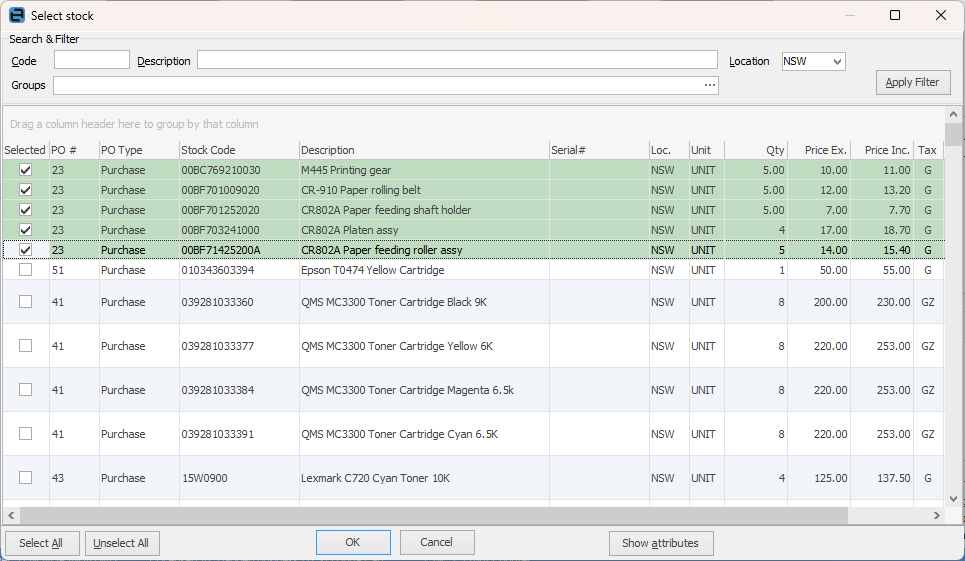
Task: Click the app icon in title bar
Action: point(16,15)
